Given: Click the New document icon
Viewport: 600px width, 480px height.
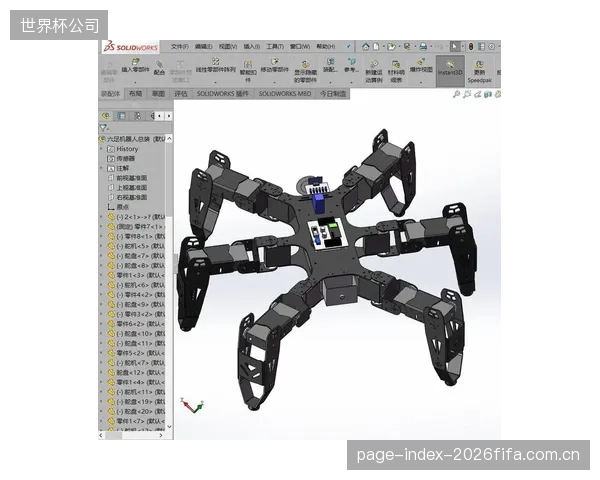Looking at the screenshot, I should (376, 47).
